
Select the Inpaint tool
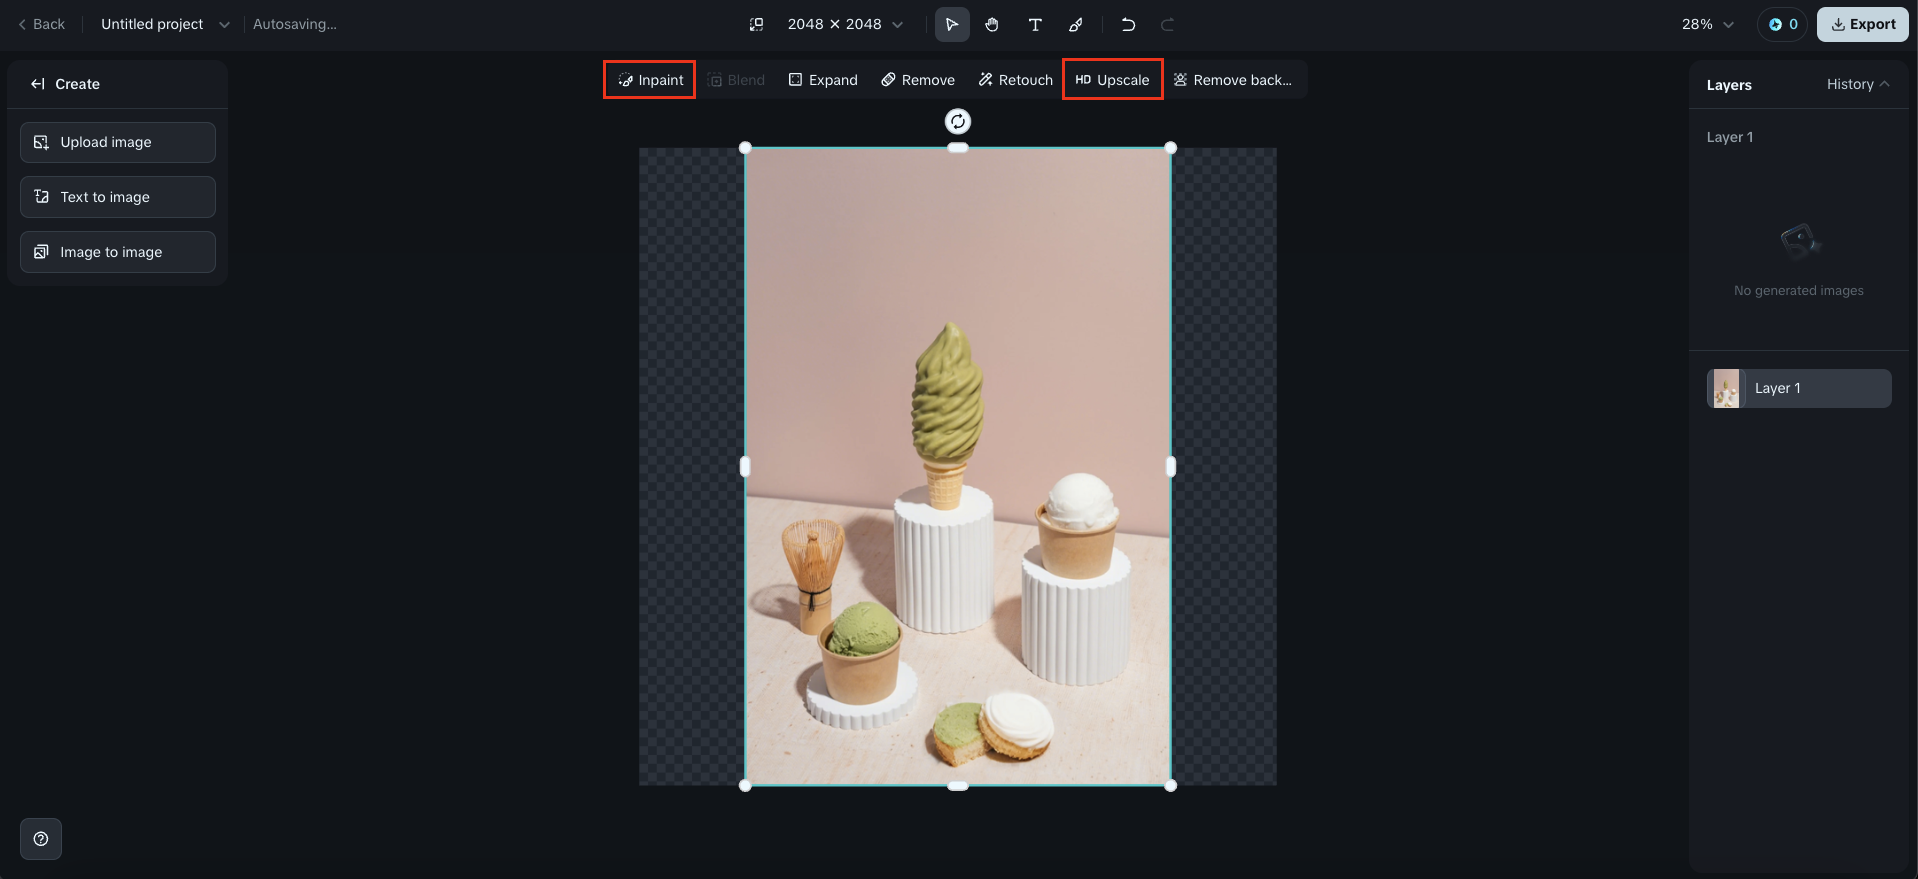click(650, 80)
